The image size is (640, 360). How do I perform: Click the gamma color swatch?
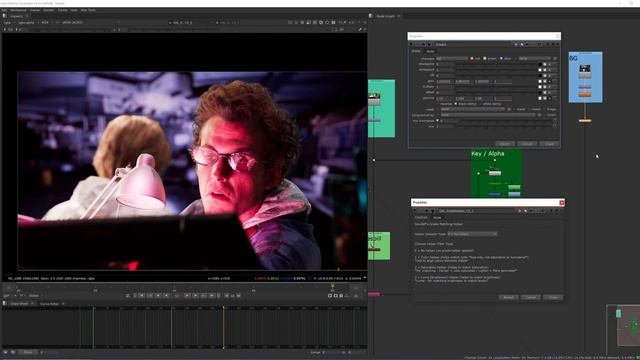(x=540, y=98)
